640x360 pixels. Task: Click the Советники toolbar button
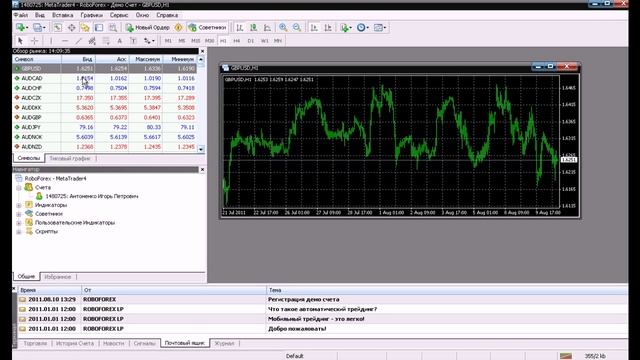point(207,27)
